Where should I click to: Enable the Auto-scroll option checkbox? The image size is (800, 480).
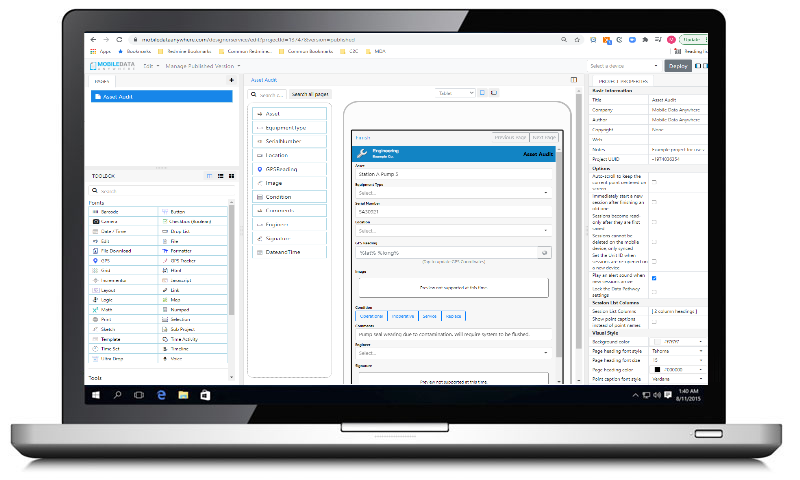[654, 179]
